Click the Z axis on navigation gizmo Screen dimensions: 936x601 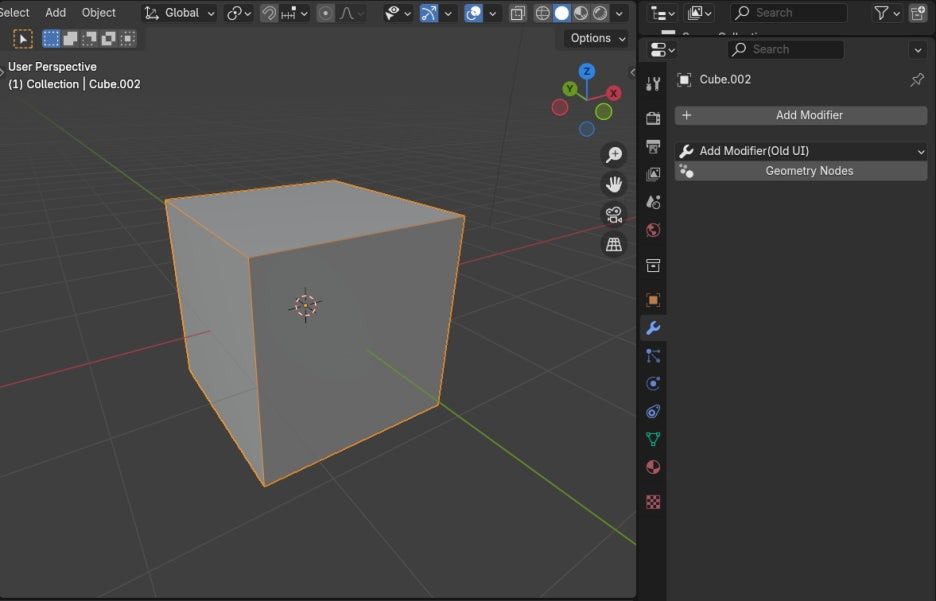587,72
